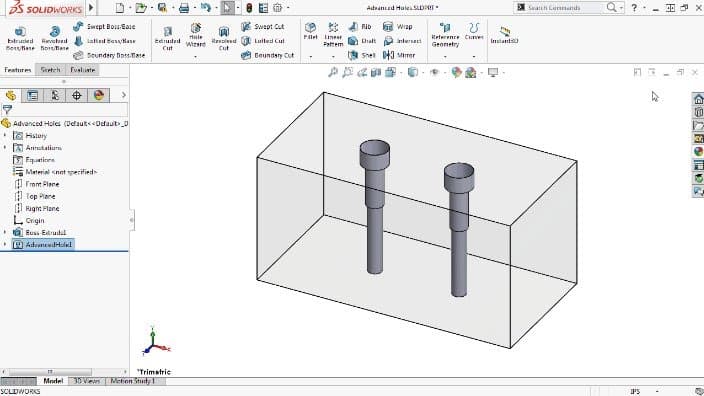The height and width of the screenshot is (396, 704).
Task: Select the Draft tool
Action: 362,41
